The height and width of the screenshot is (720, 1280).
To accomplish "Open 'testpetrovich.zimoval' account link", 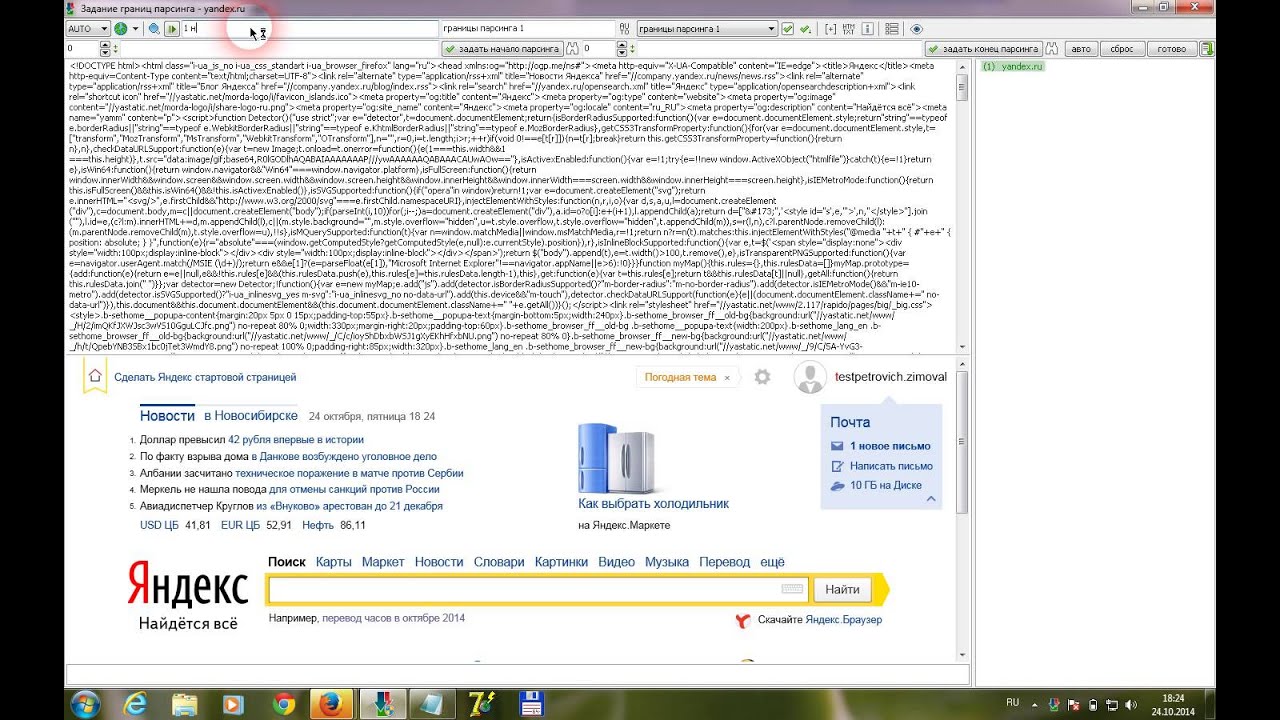I will [890, 377].
